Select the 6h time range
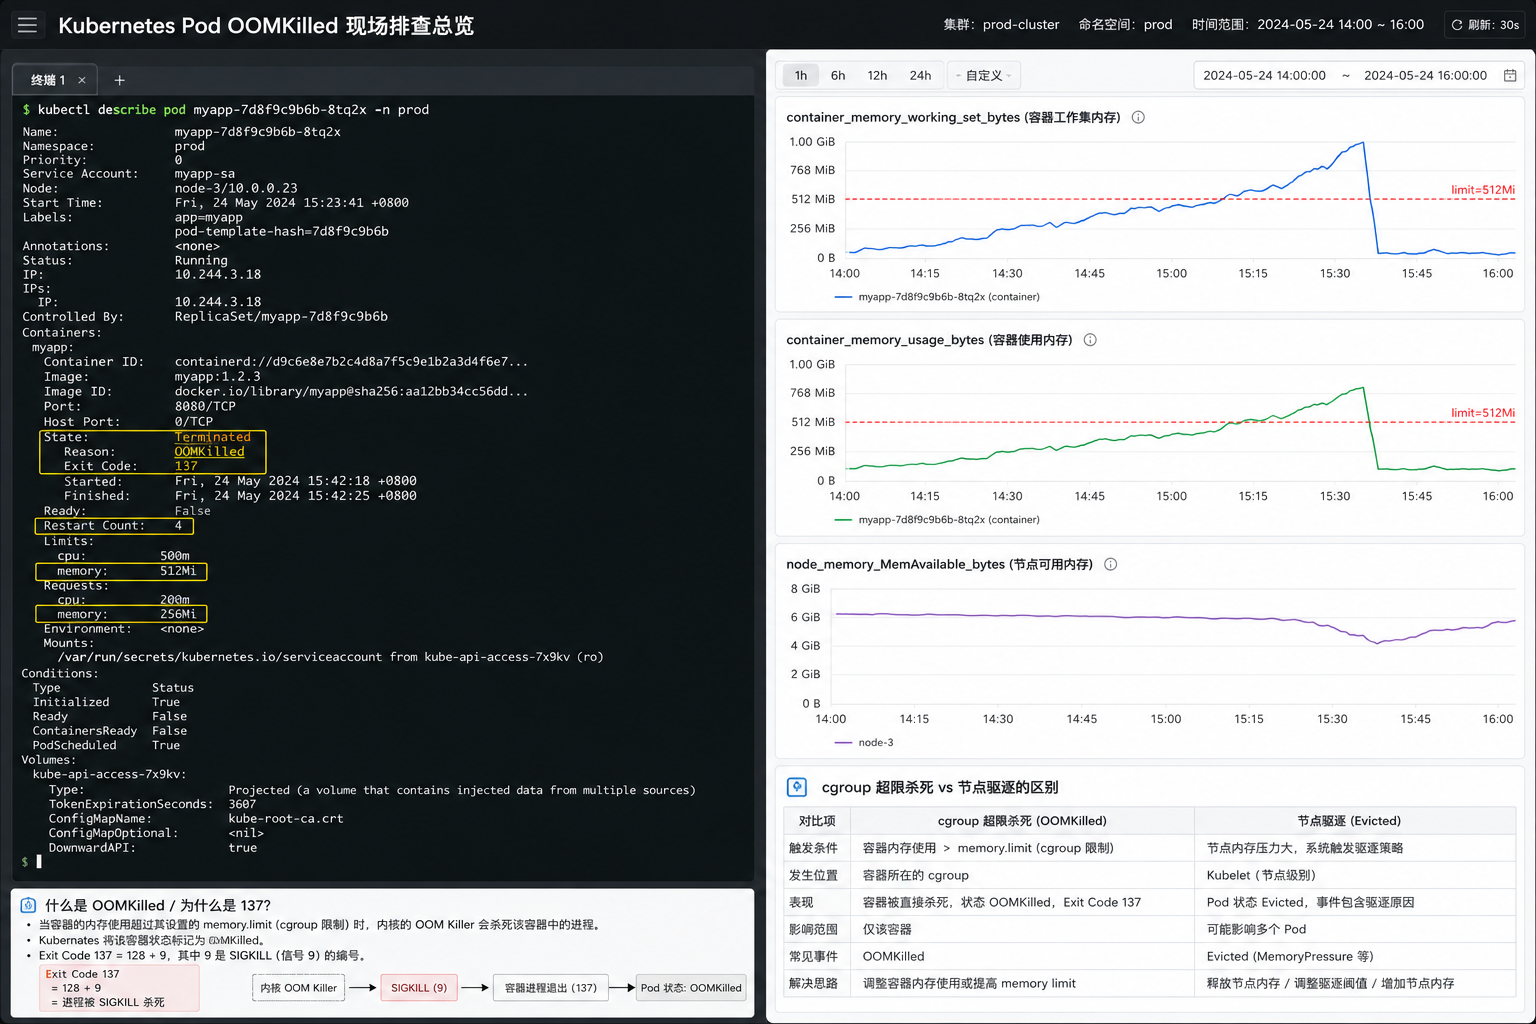This screenshot has width=1536, height=1024. pyautogui.click(x=838, y=75)
